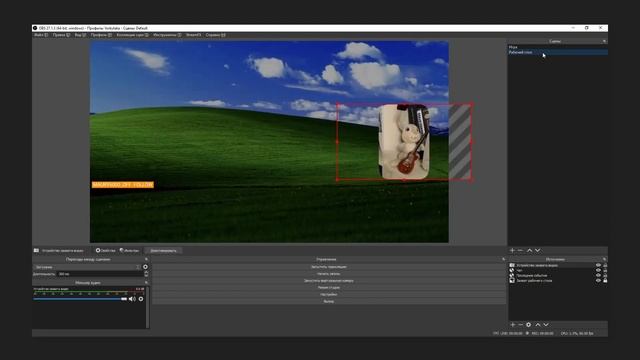This screenshot has height=360, width=640.
Task: Open the StreamFX menu
Action: (193, 35)
